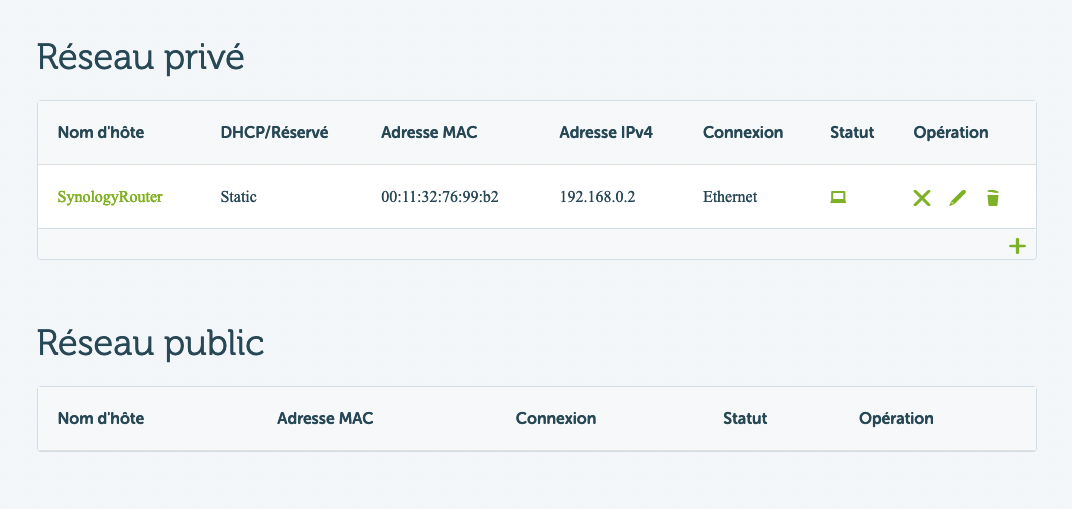Sort by DHCP/Réservé column header
1072x509 pixels.
pos(274,133)
